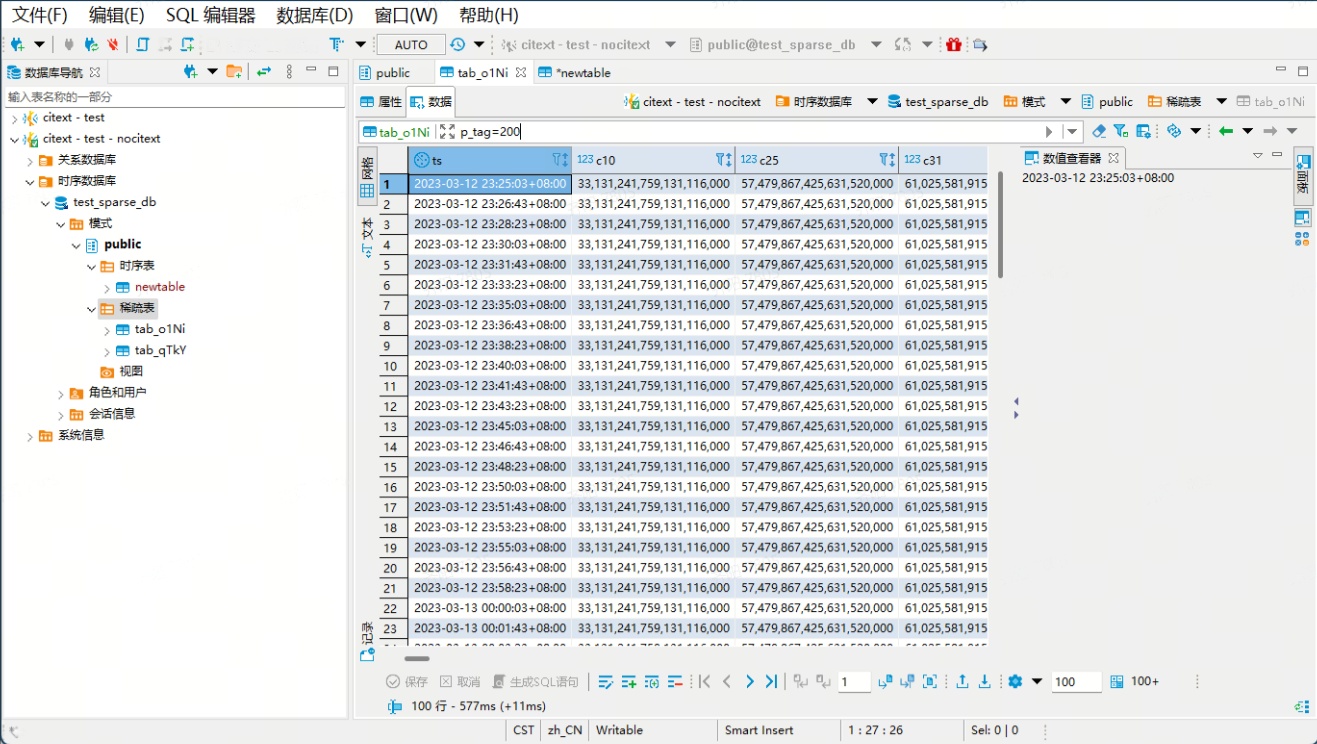Click the import data download arrow icon

(x=985, y=682)
